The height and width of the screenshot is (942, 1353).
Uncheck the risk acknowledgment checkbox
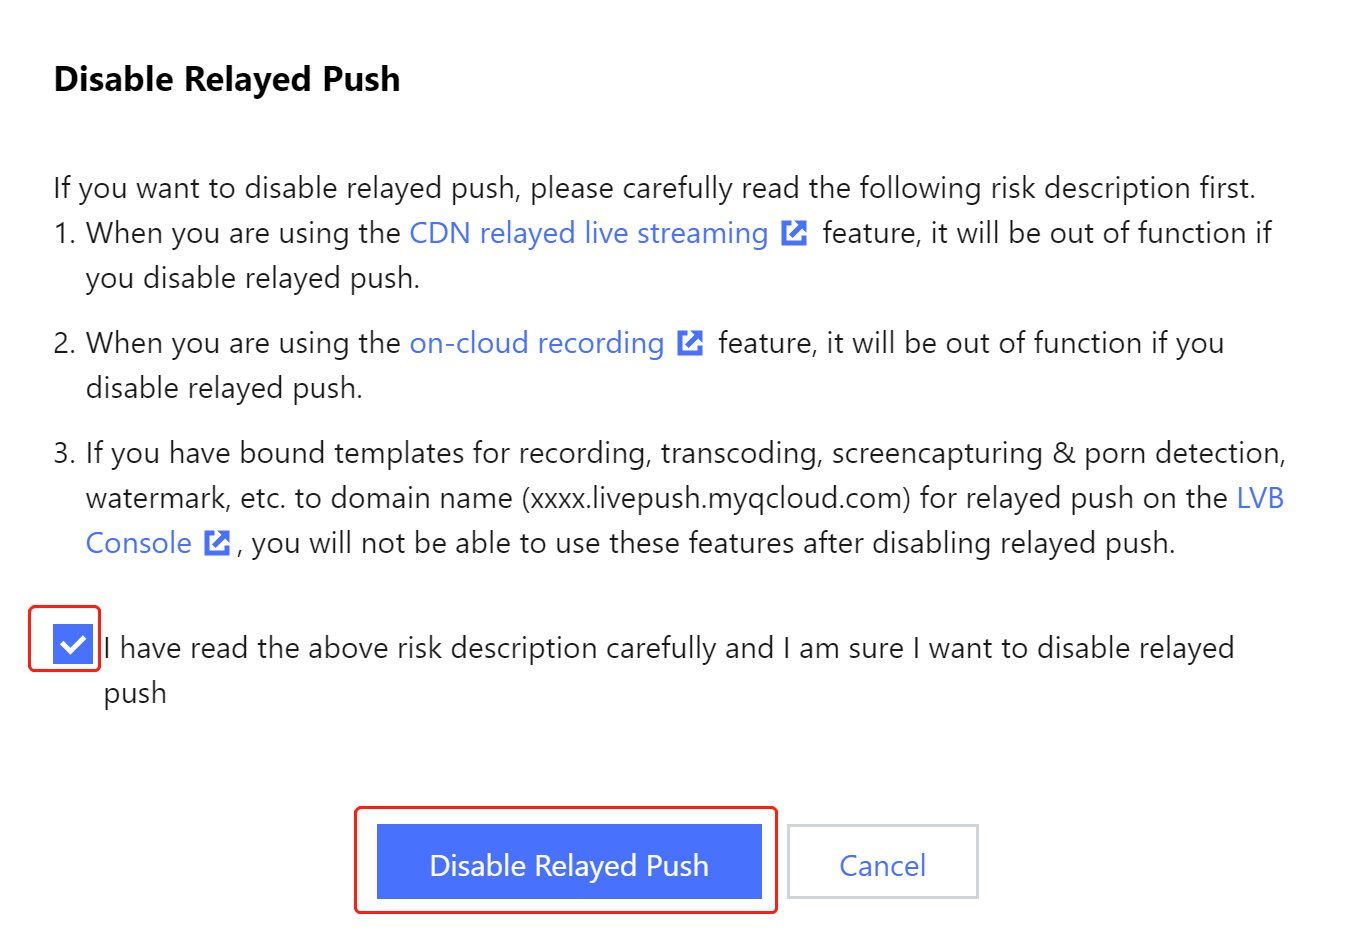click(73, 645)
